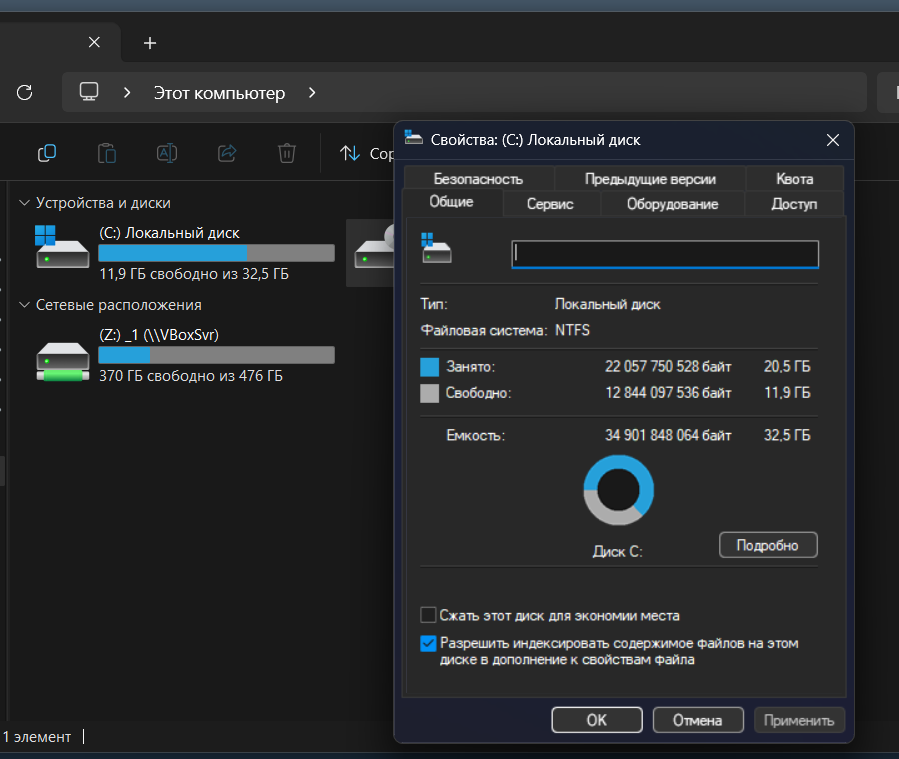Click the NTFS file system value
The image size is (899, 759).
tap(572, 330)
